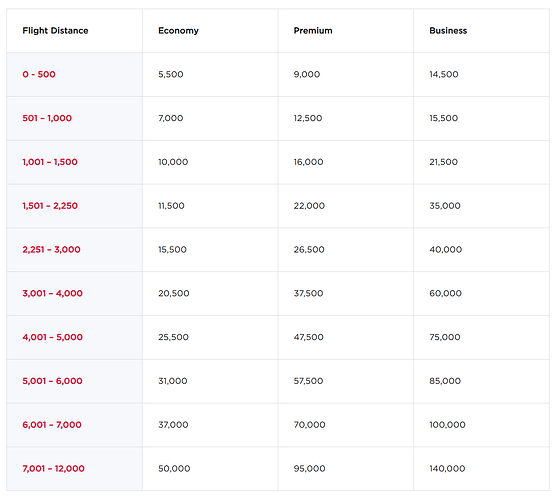Click the 6,001 - 7,000 distance label
The image size is (559, 500).
(x=52, y=425)
